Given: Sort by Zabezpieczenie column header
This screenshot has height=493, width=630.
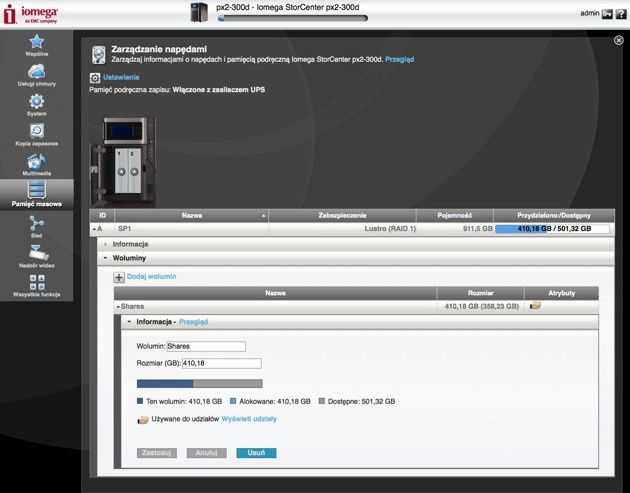Looking at the screenshot, I should click(x=342, y=215).
